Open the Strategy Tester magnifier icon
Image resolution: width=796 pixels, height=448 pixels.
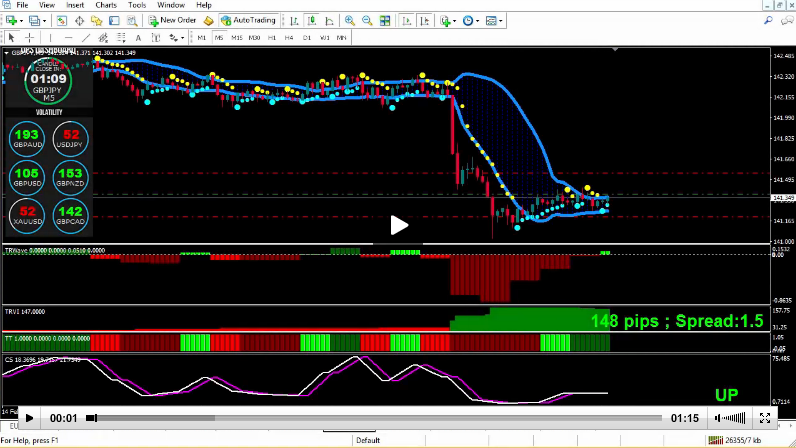[x=132, y=21]
